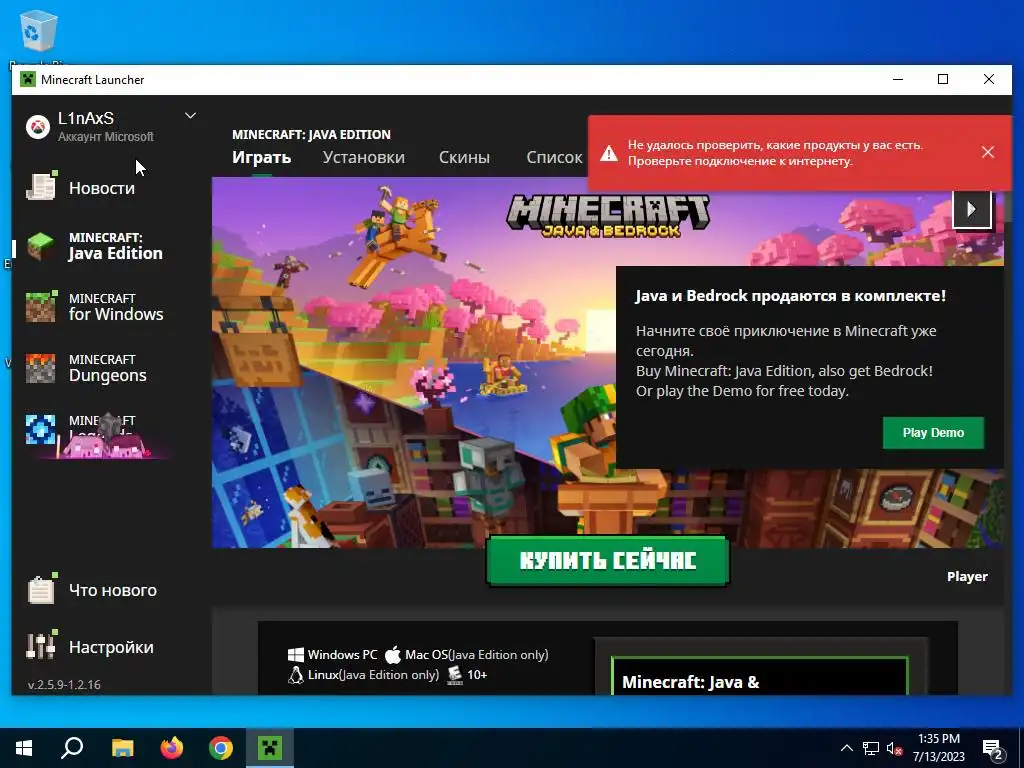Open the Настройки sliders icon
1024x768 pixels.
[x=41, y=646]
